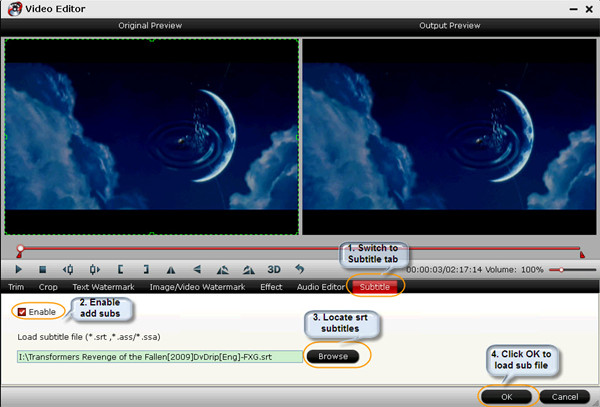The width and height of the screenshot is (600, 407).
Task: Click the Output Preview video frame
Action: click(449, 137)
